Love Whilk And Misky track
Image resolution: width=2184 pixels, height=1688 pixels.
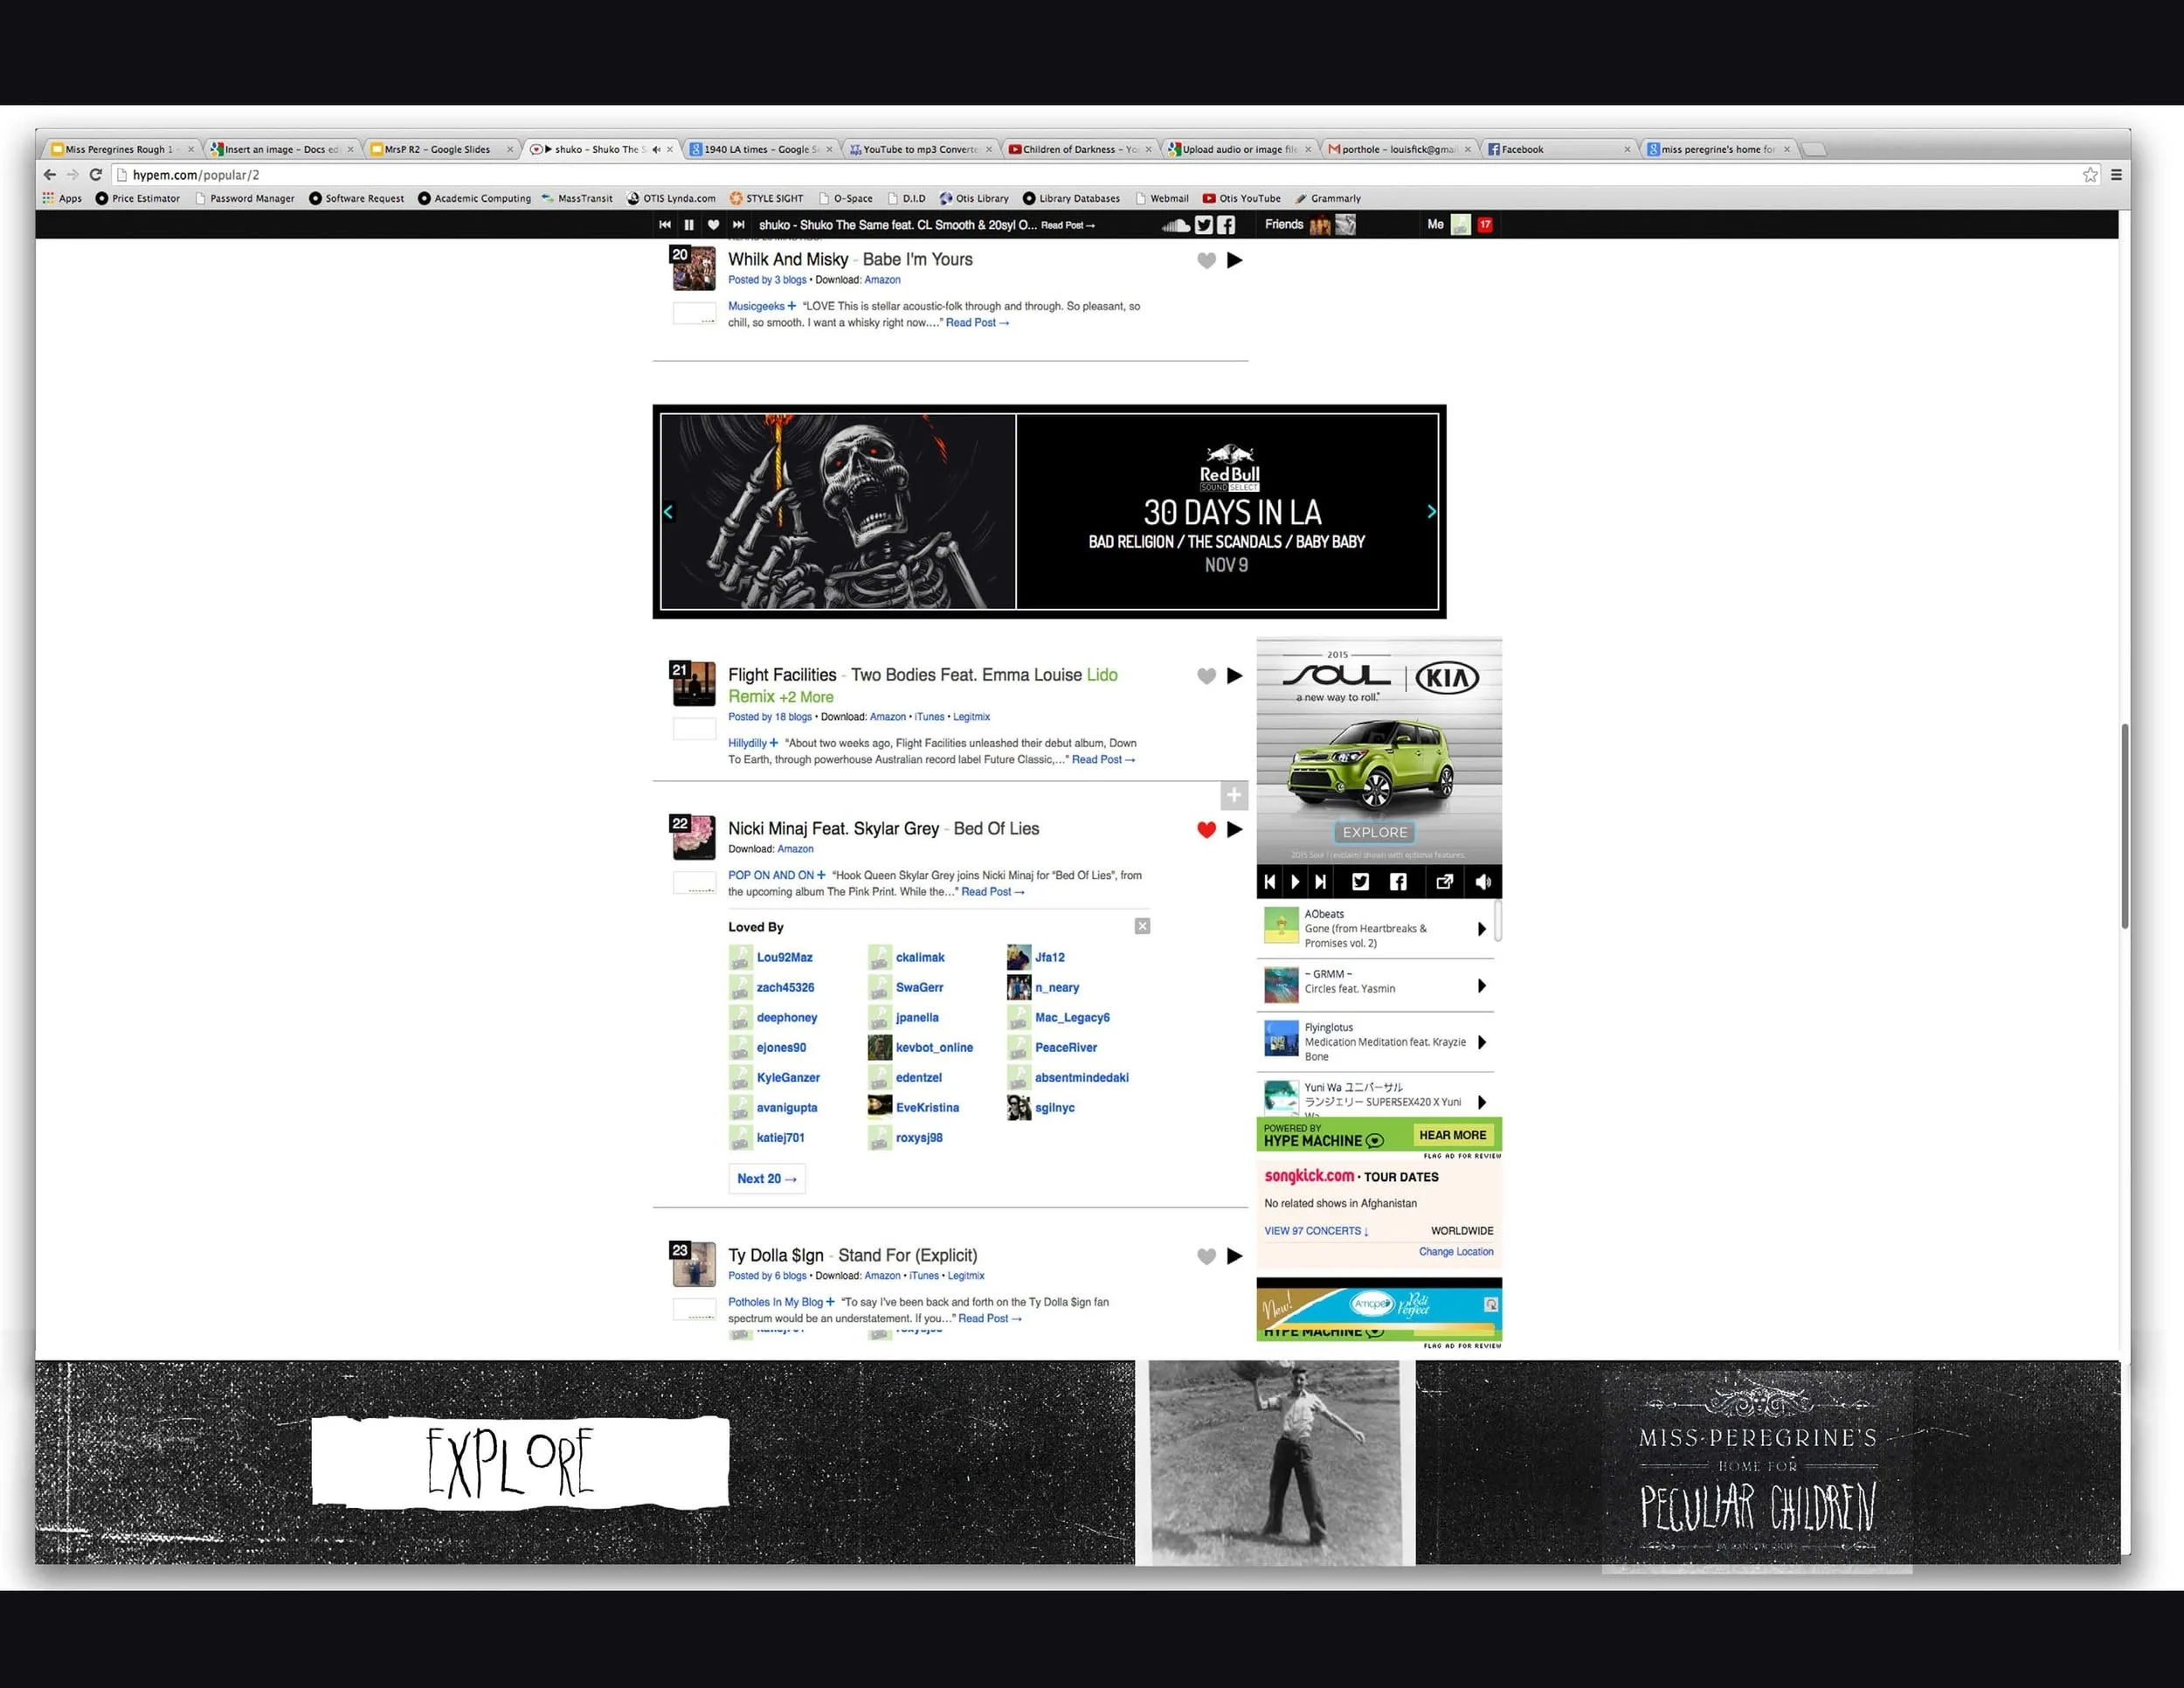pos(1206,261)
